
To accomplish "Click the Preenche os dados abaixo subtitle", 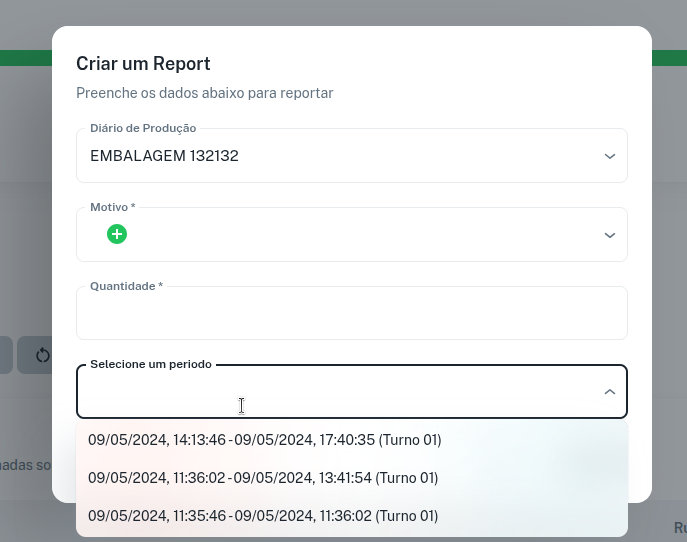I will coord(204,93).
